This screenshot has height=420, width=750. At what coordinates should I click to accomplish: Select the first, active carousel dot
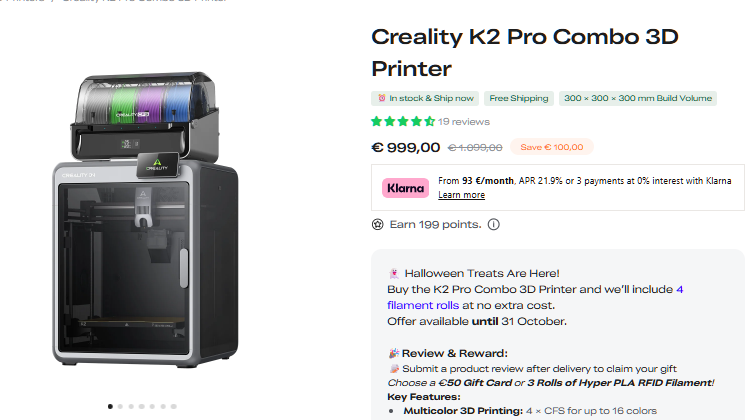[109, 406]
